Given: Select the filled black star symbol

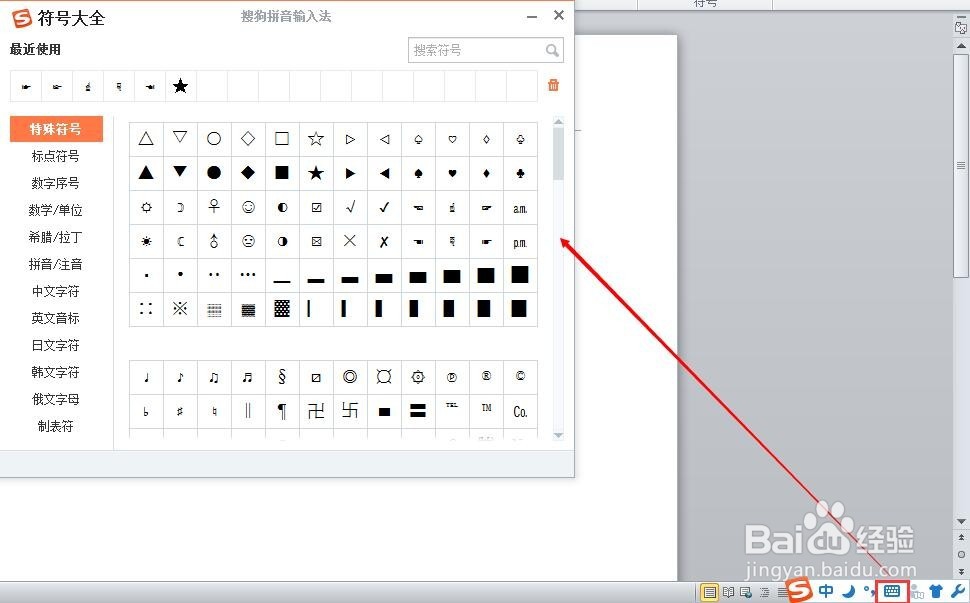Looking at the screenshot, I should [316, 173].
